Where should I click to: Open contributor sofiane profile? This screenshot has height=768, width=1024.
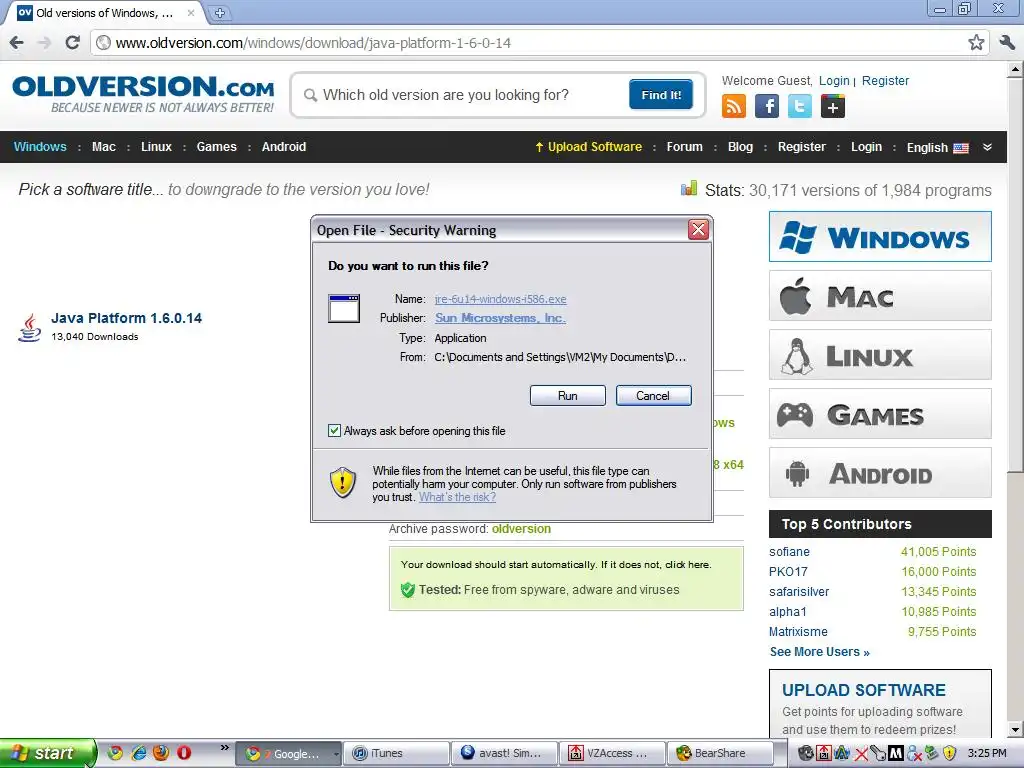[789, 552]
